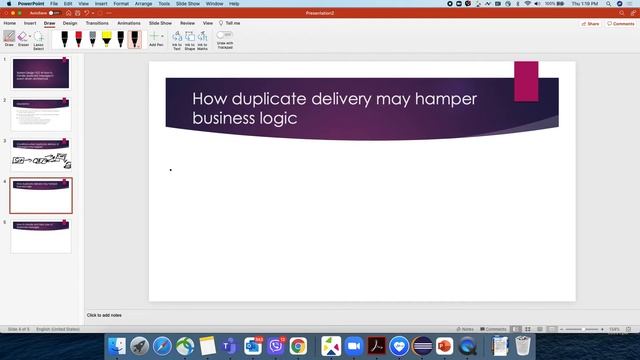
Task: Search the title bar search icon
Action: [622, 13]
